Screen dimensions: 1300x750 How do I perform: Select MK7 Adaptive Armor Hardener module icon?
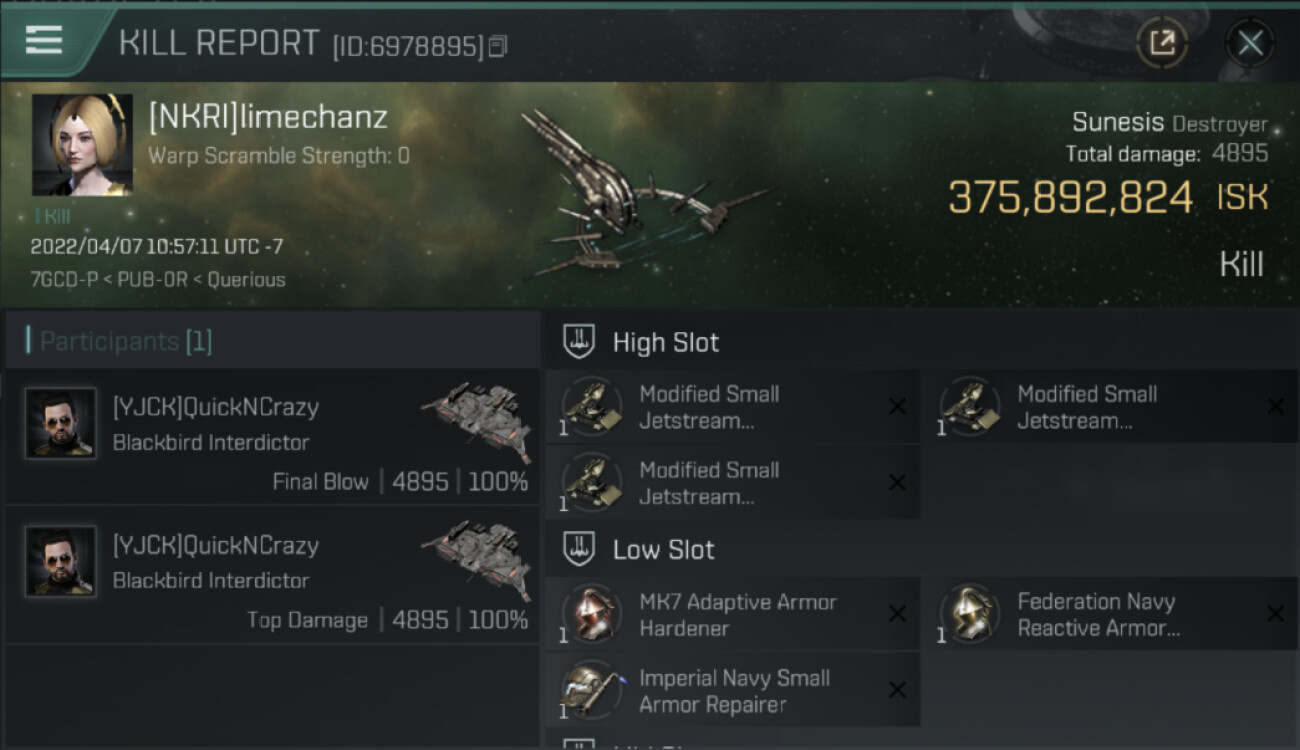point(591,615)
